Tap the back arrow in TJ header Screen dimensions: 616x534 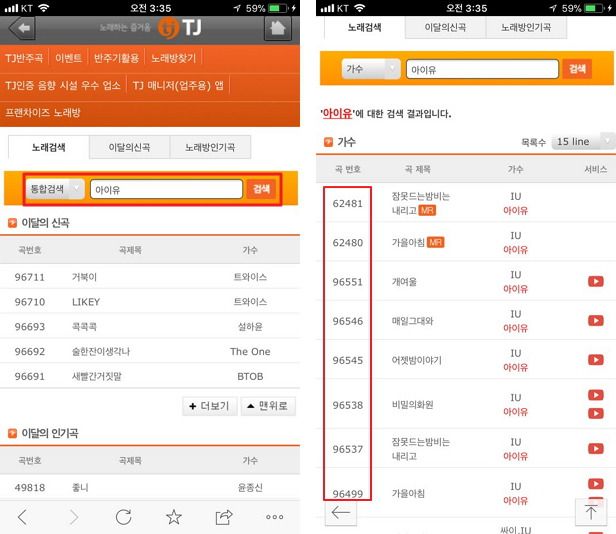click(x=22, y=28)
